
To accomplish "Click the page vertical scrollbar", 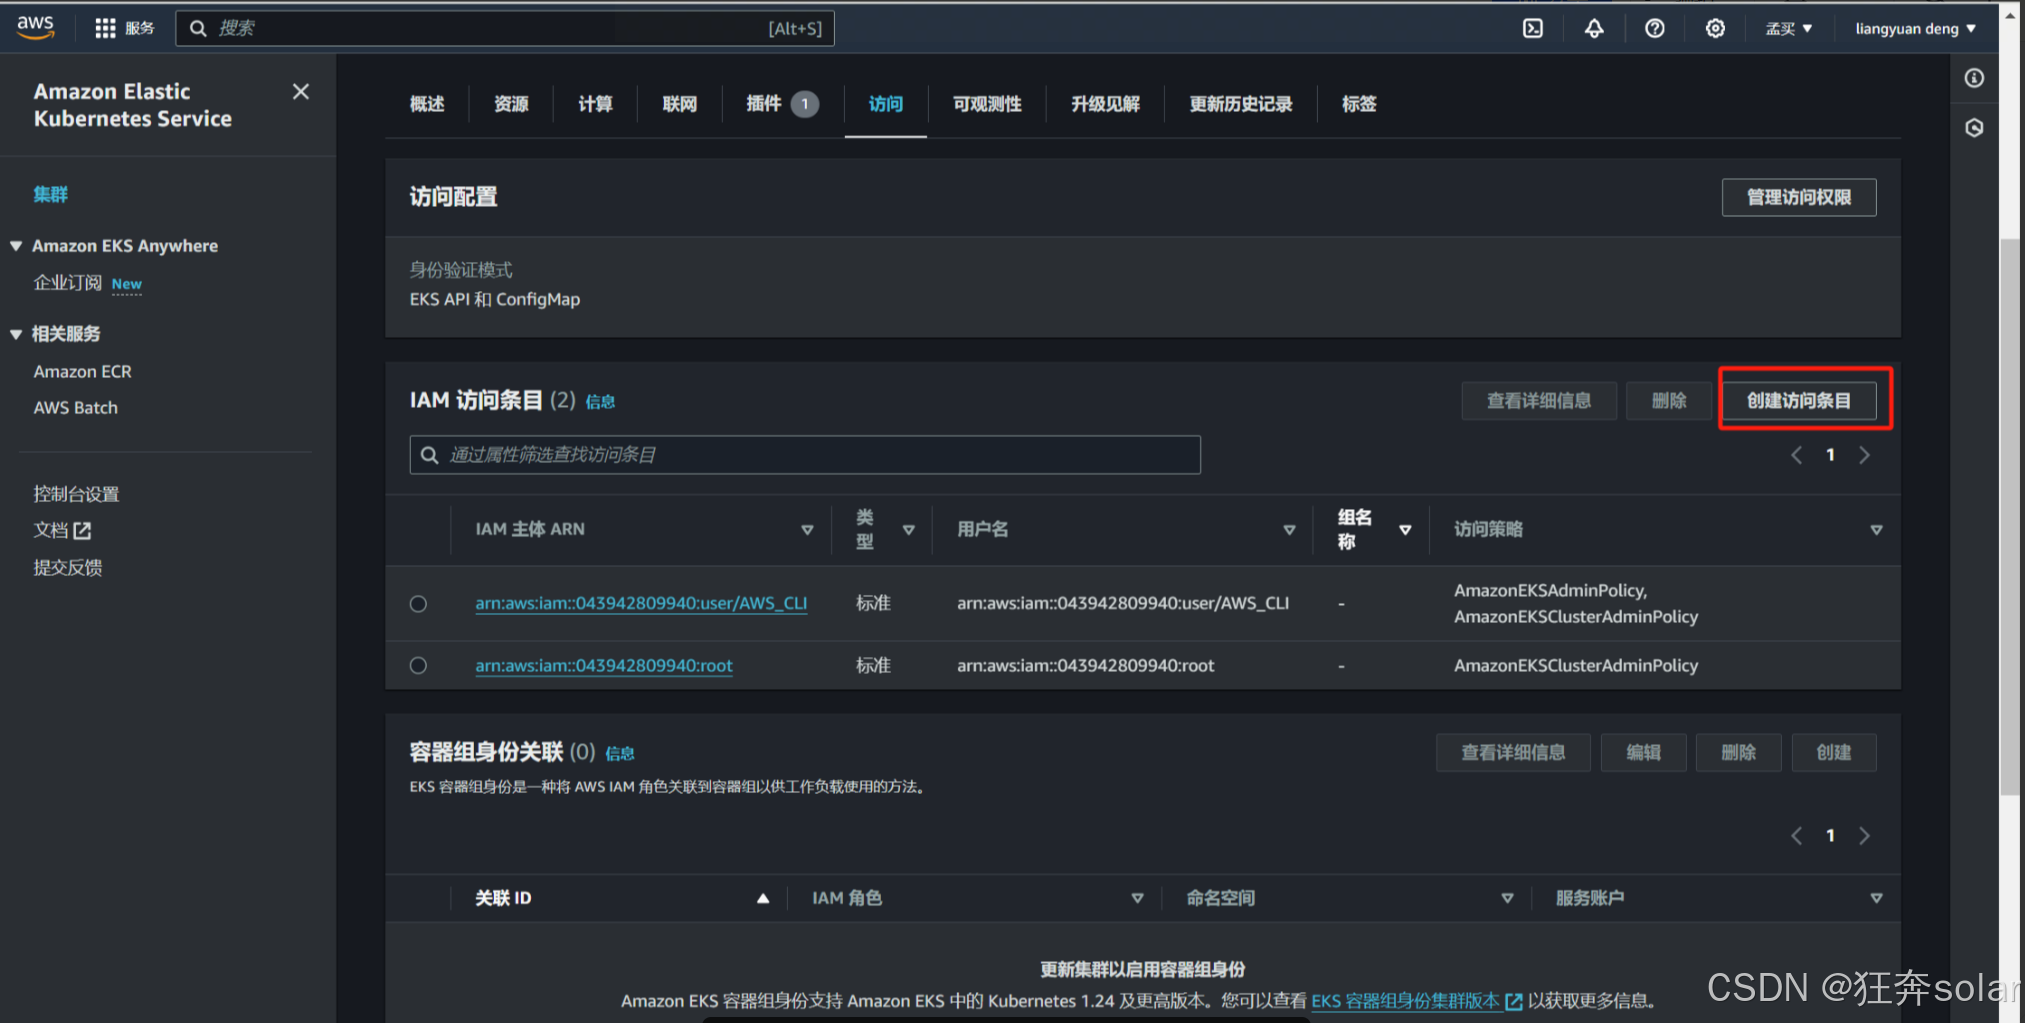I will point(2010,518).
